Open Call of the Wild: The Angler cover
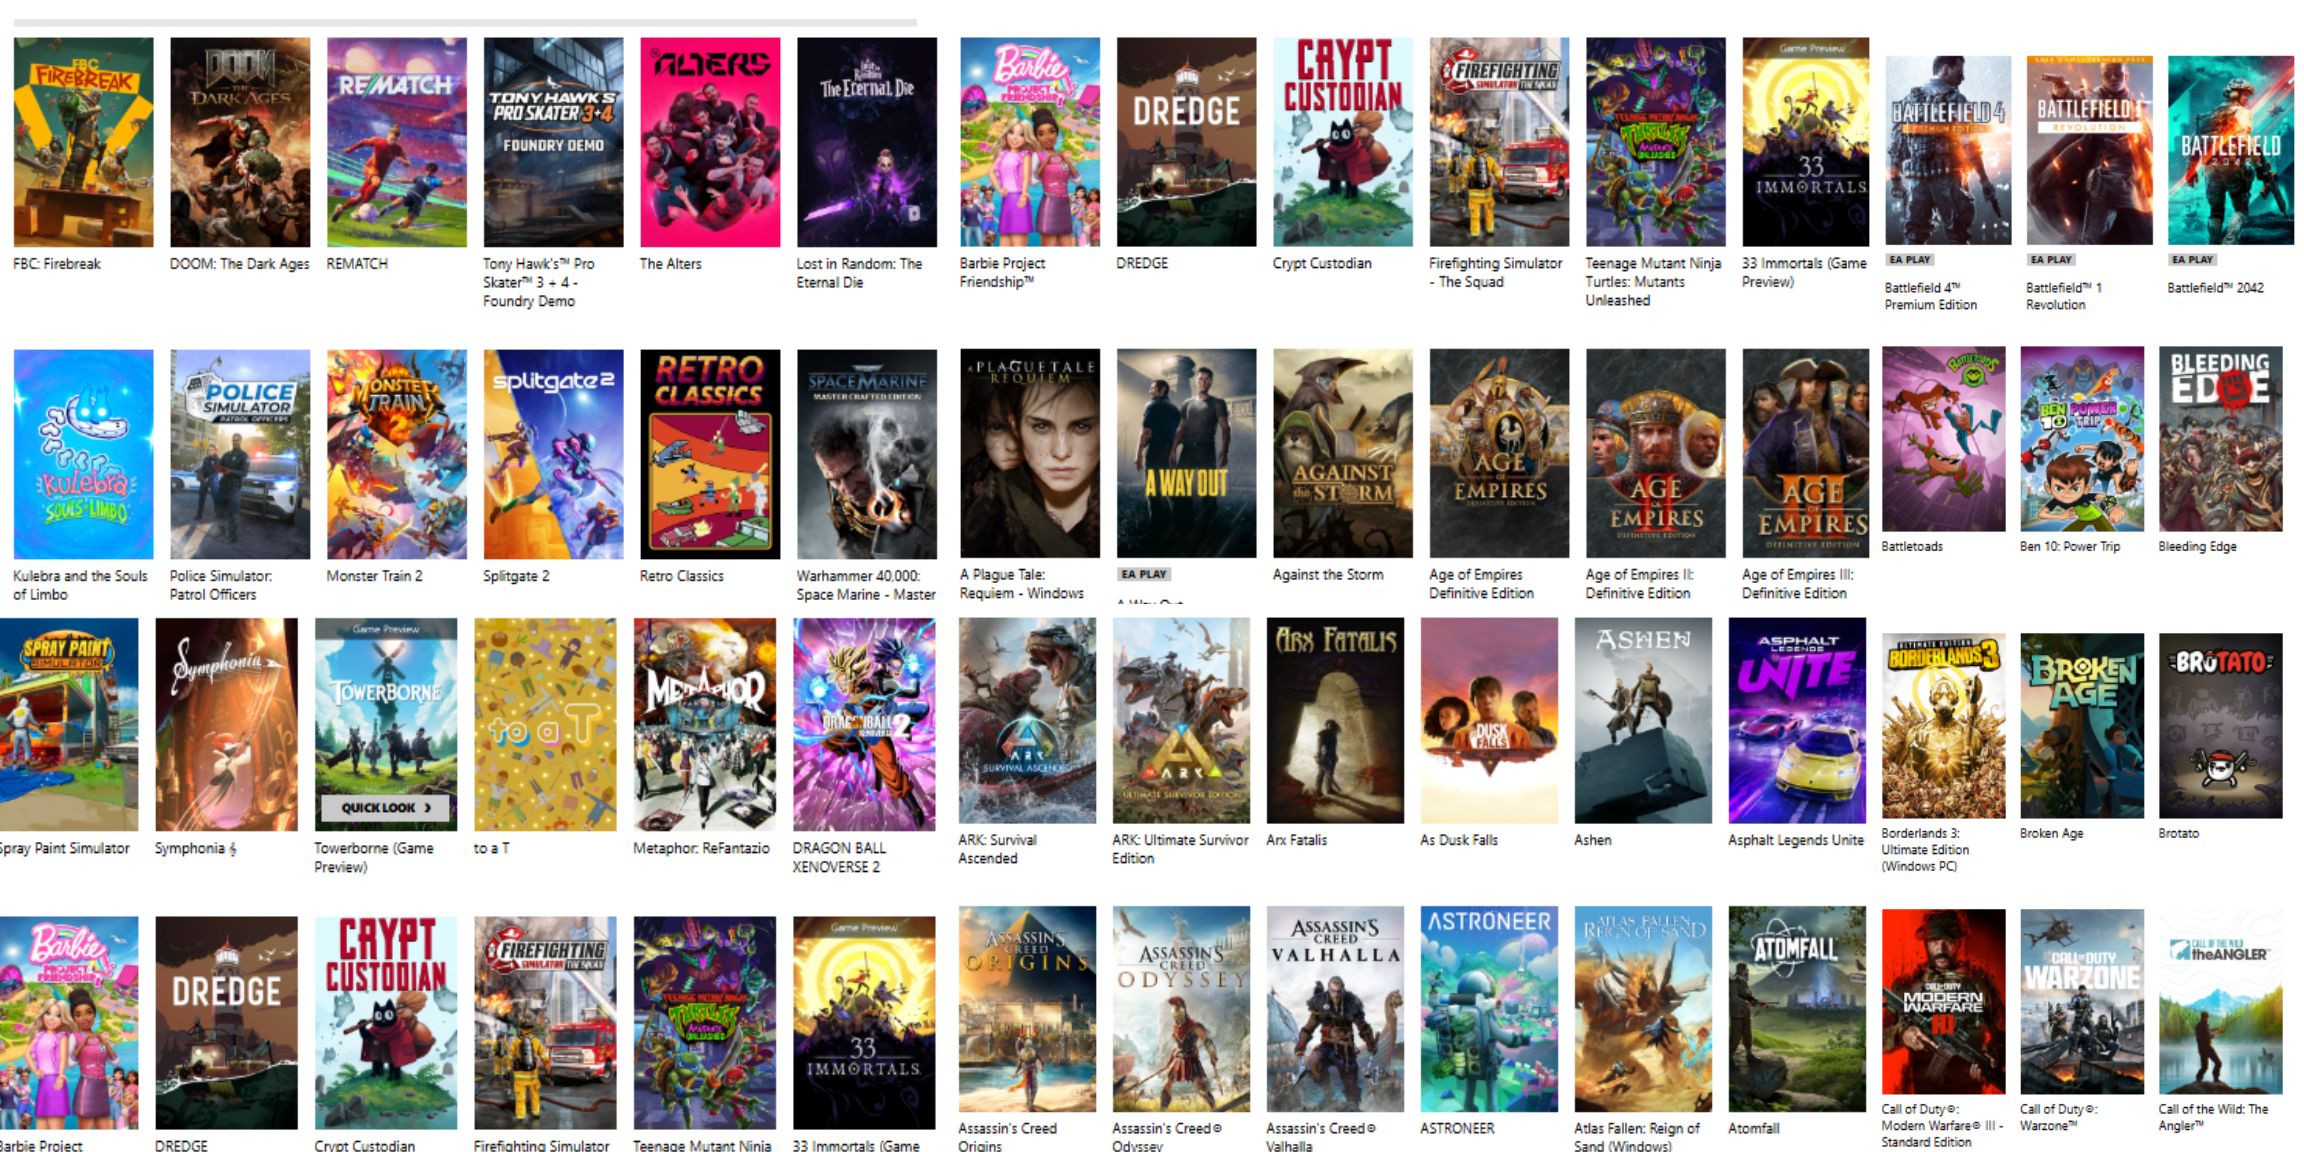Screen dimensions: 2304x1152 click(2221, 1002)
